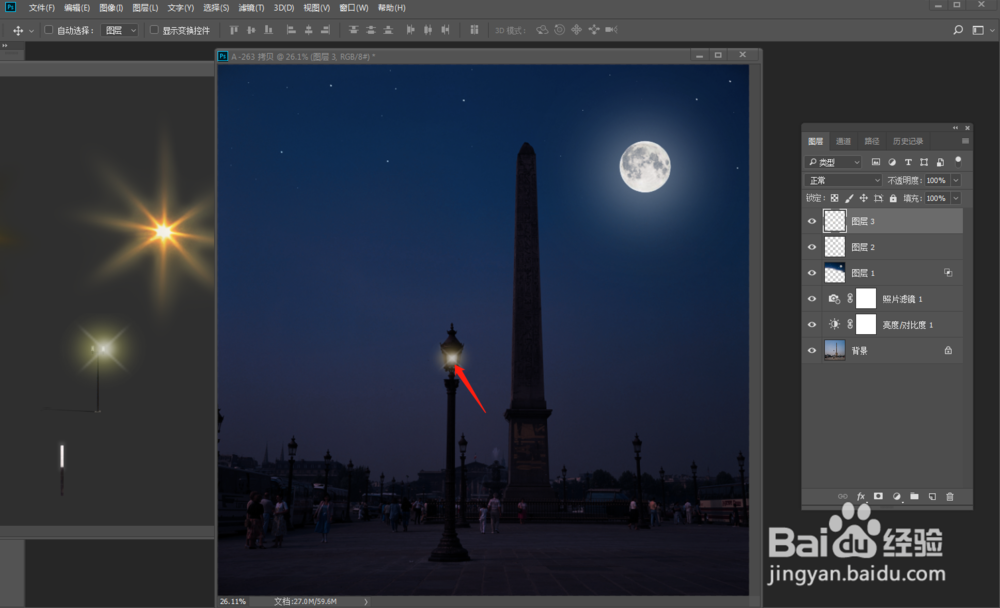Open 文件(F) menu
1000x608 pixels.
[x=41, y=8]
